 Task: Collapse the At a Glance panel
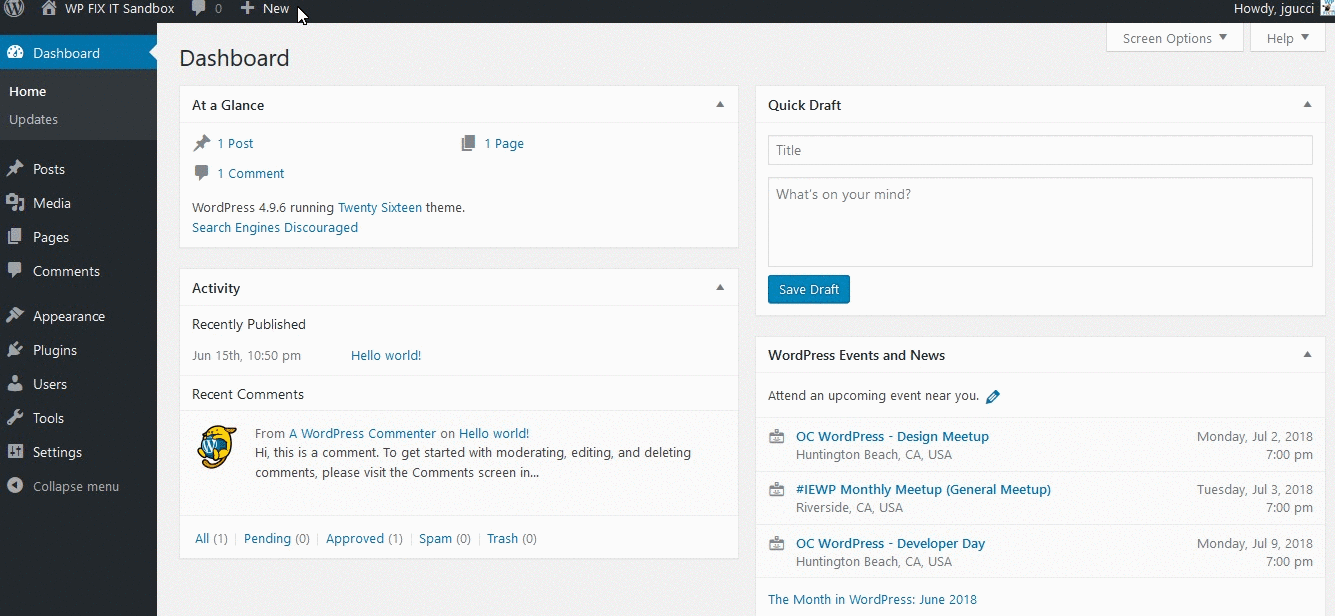(720, 105)
